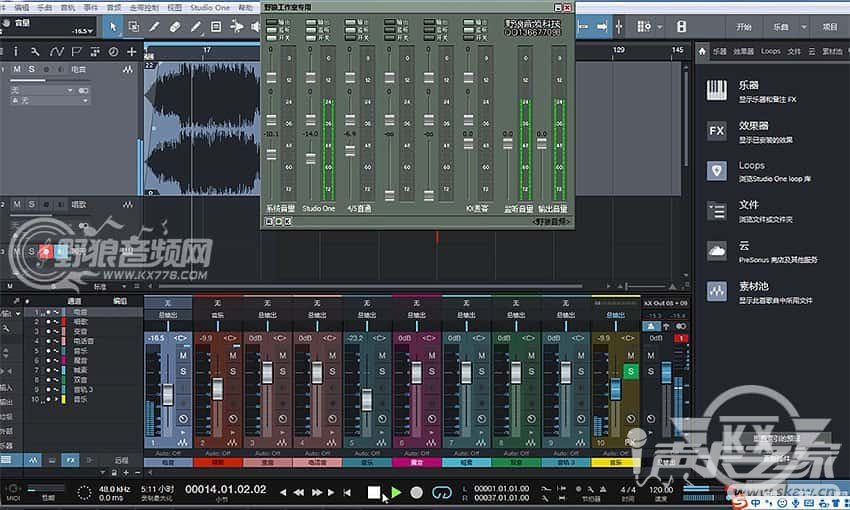
Task: Adjust Studio One fader in KX mixer
Action: [x=310, y=158]
